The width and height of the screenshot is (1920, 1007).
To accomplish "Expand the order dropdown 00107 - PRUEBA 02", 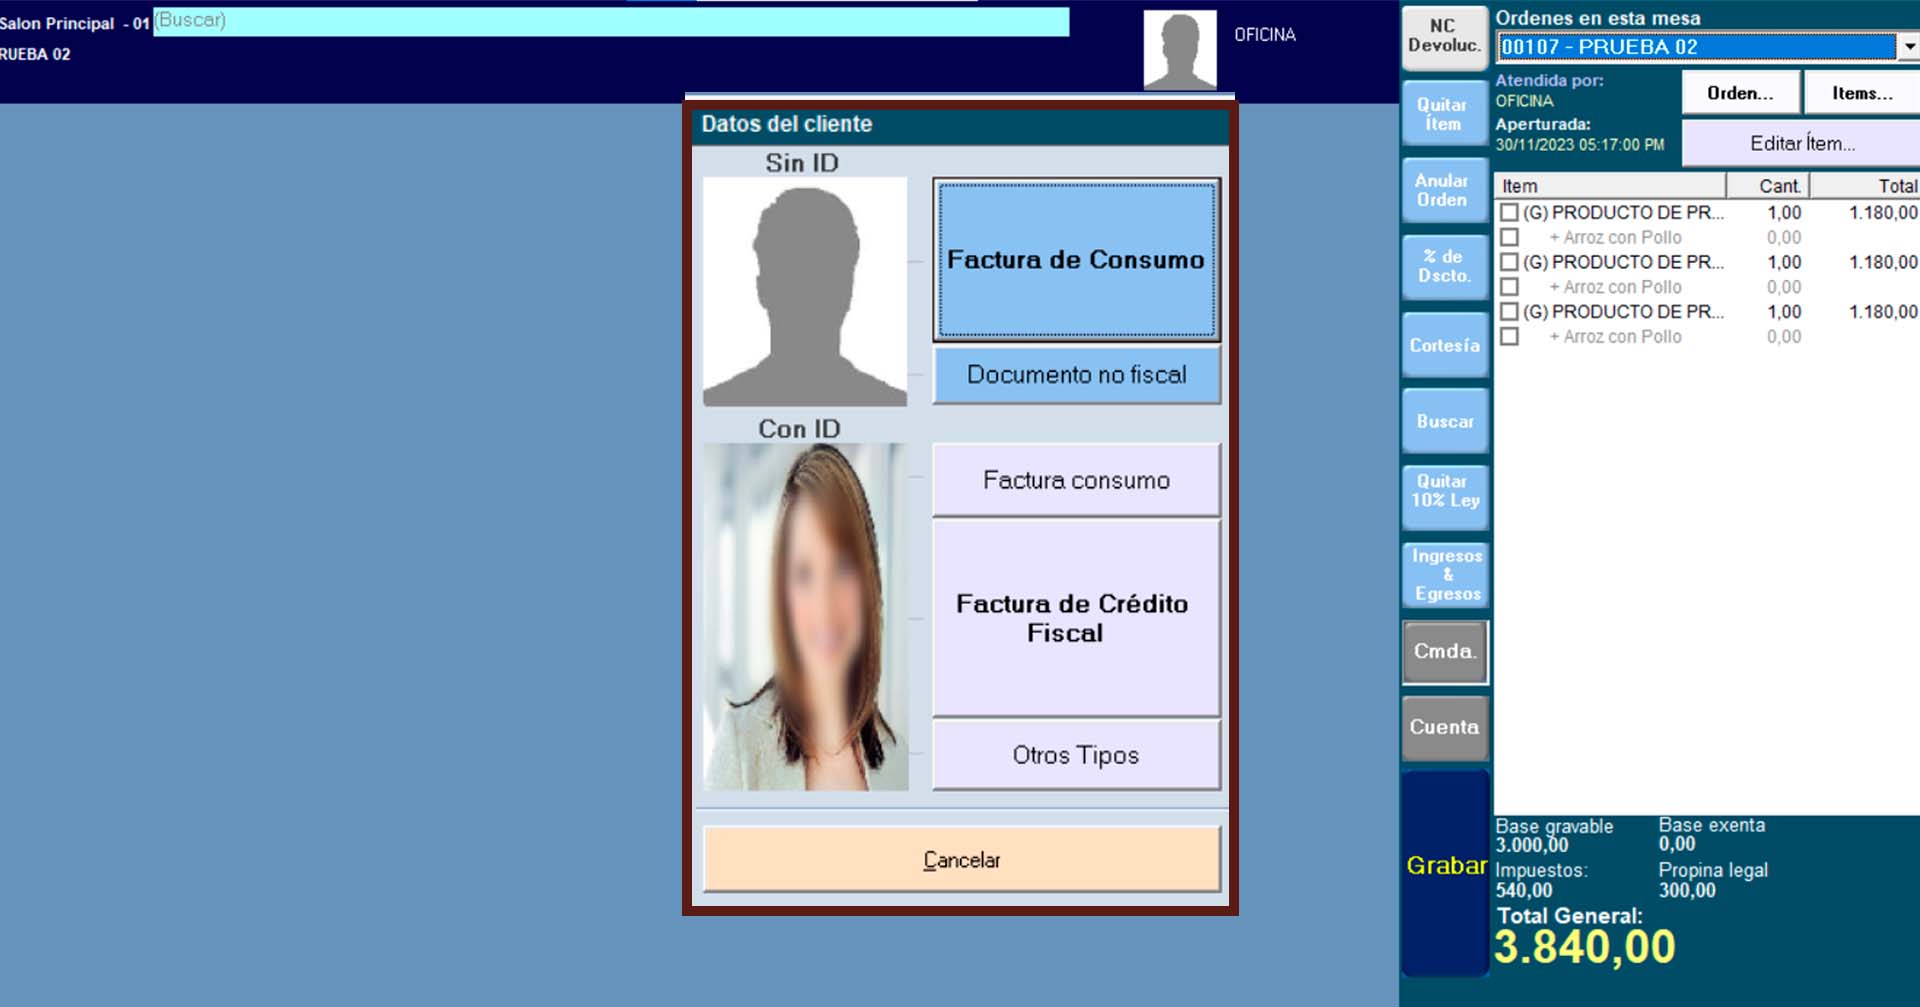I will (x=1908, y=46).
